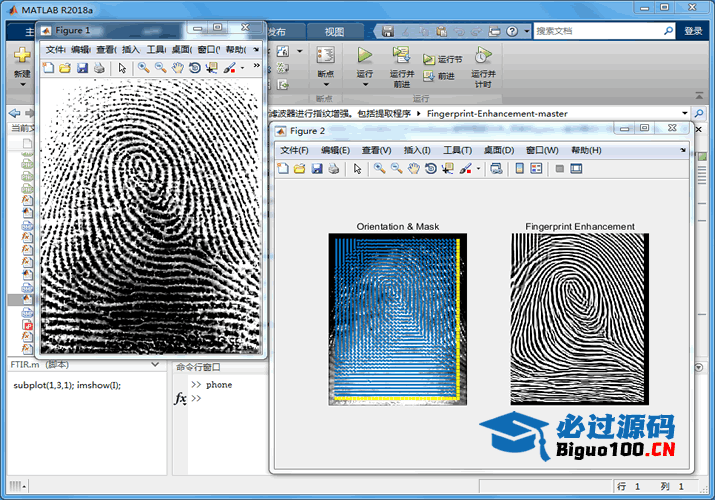Click Insert Colorbar icon in Figure 2
Screen dimensions: 715x500
[x=519, y=169]
